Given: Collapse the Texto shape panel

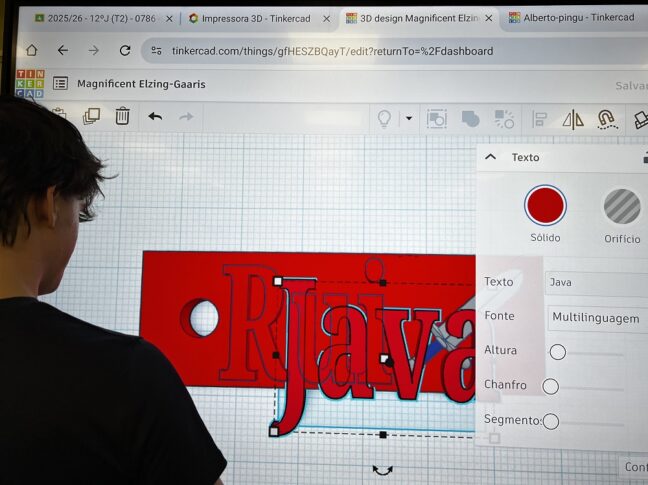Looking at the screenshot, I should click(490, 157).
